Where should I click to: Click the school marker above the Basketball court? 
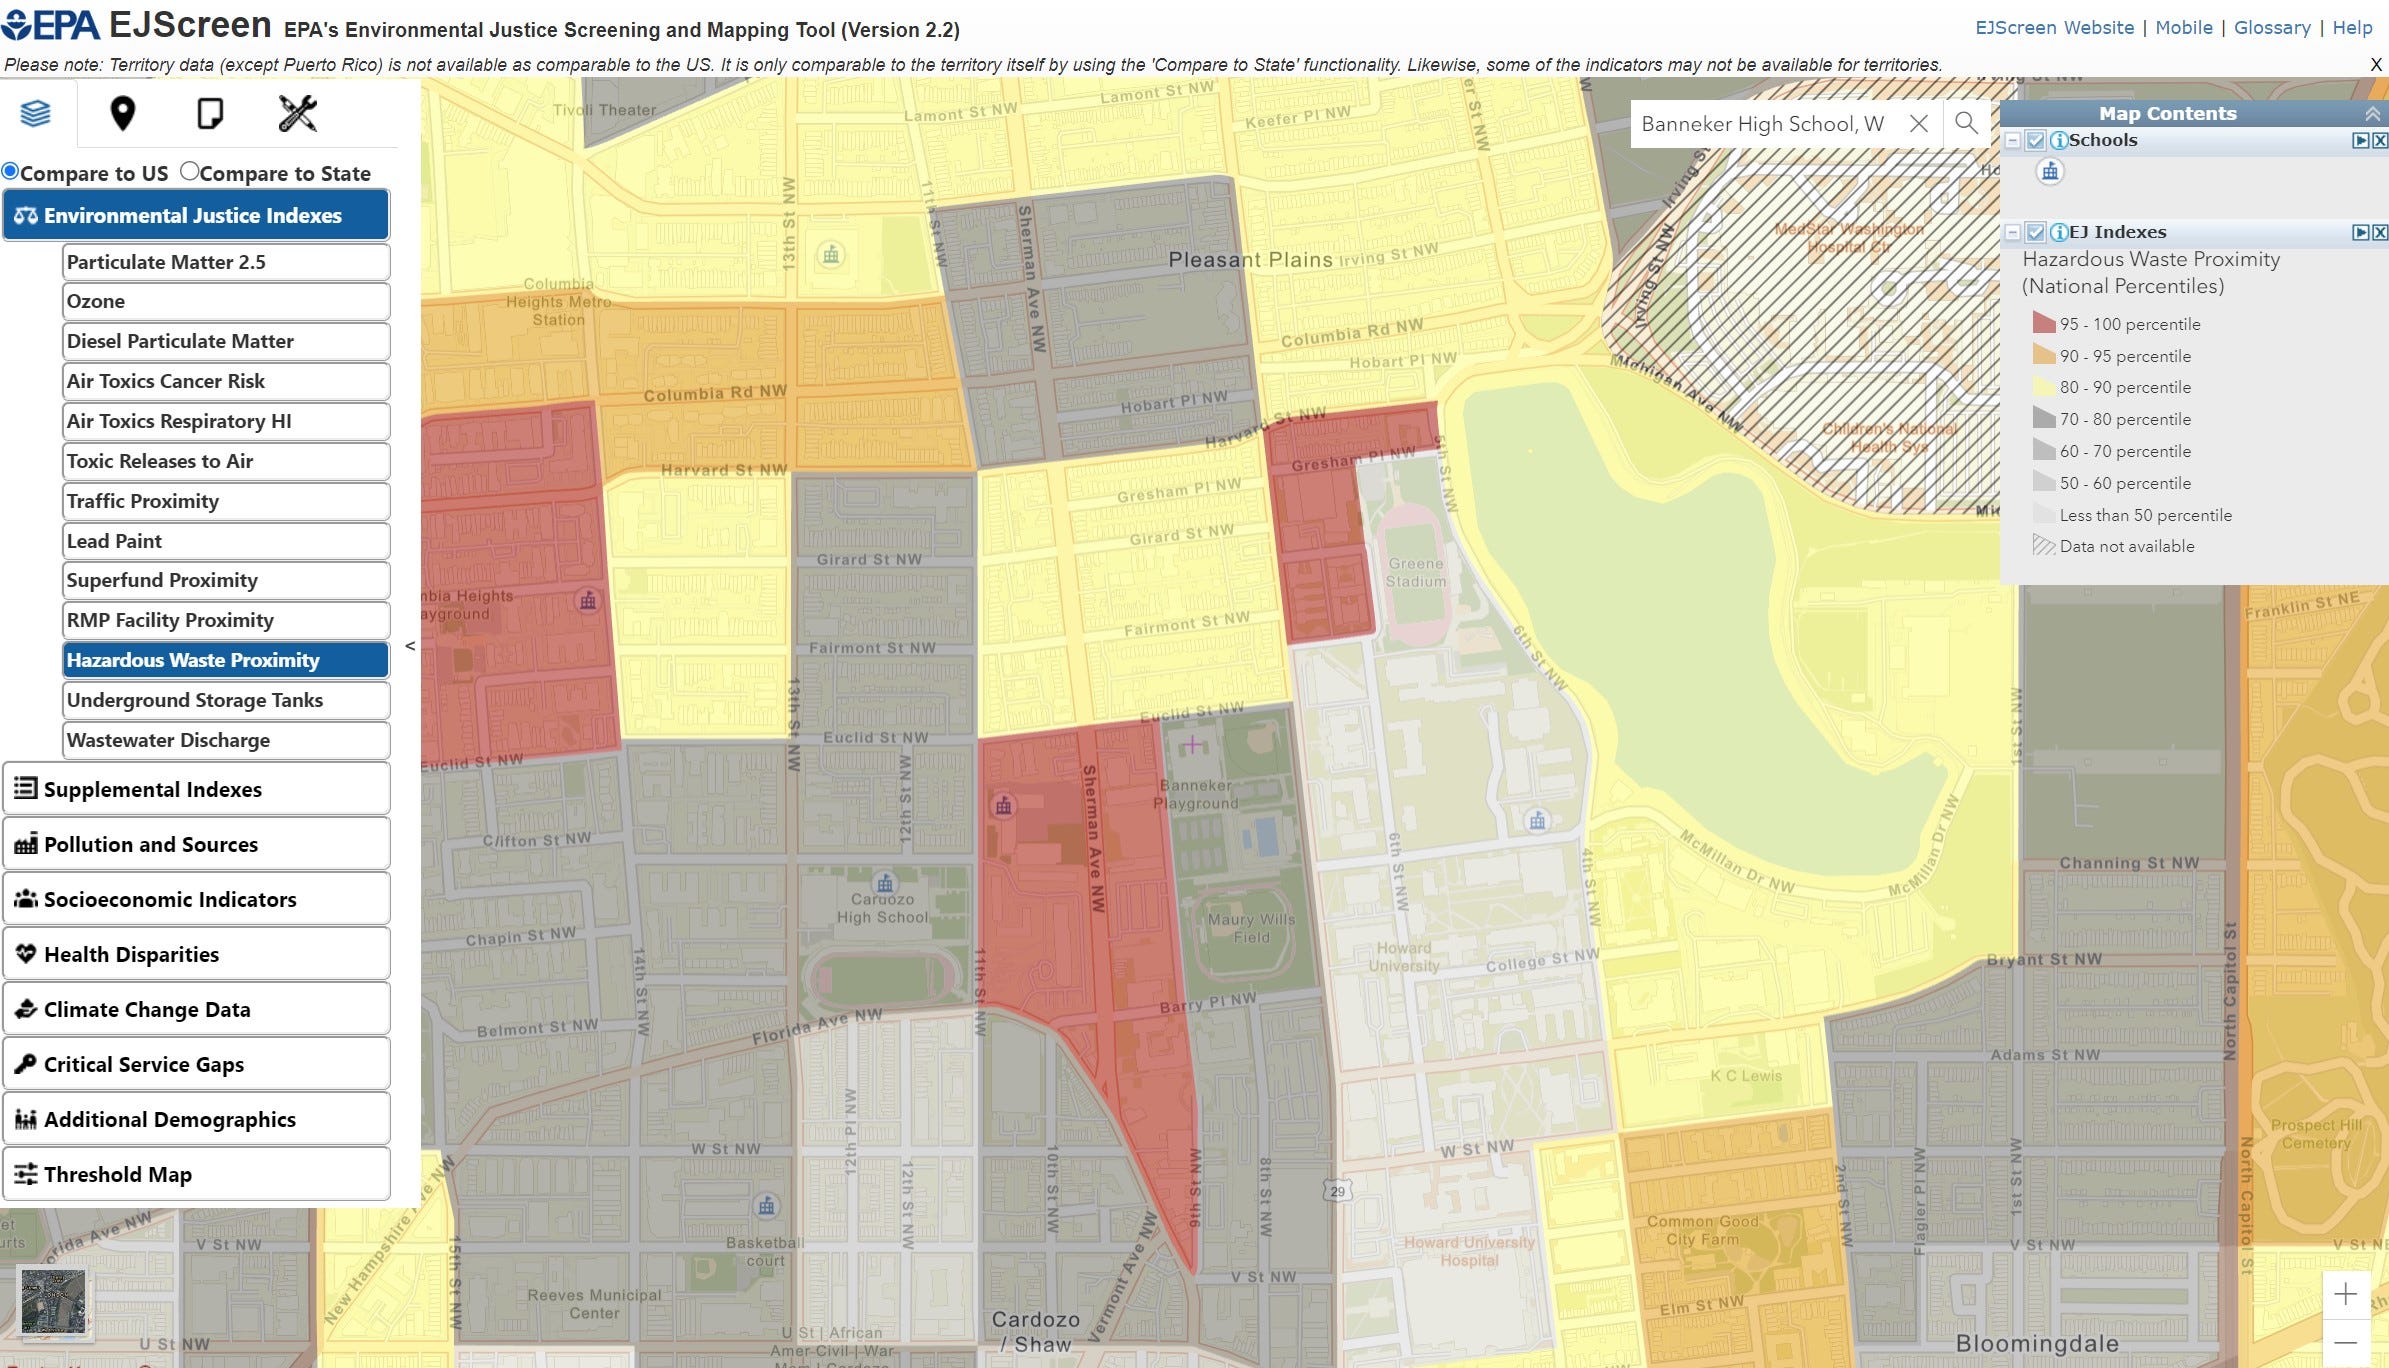pyautogui.click(x=766, y=1206)
